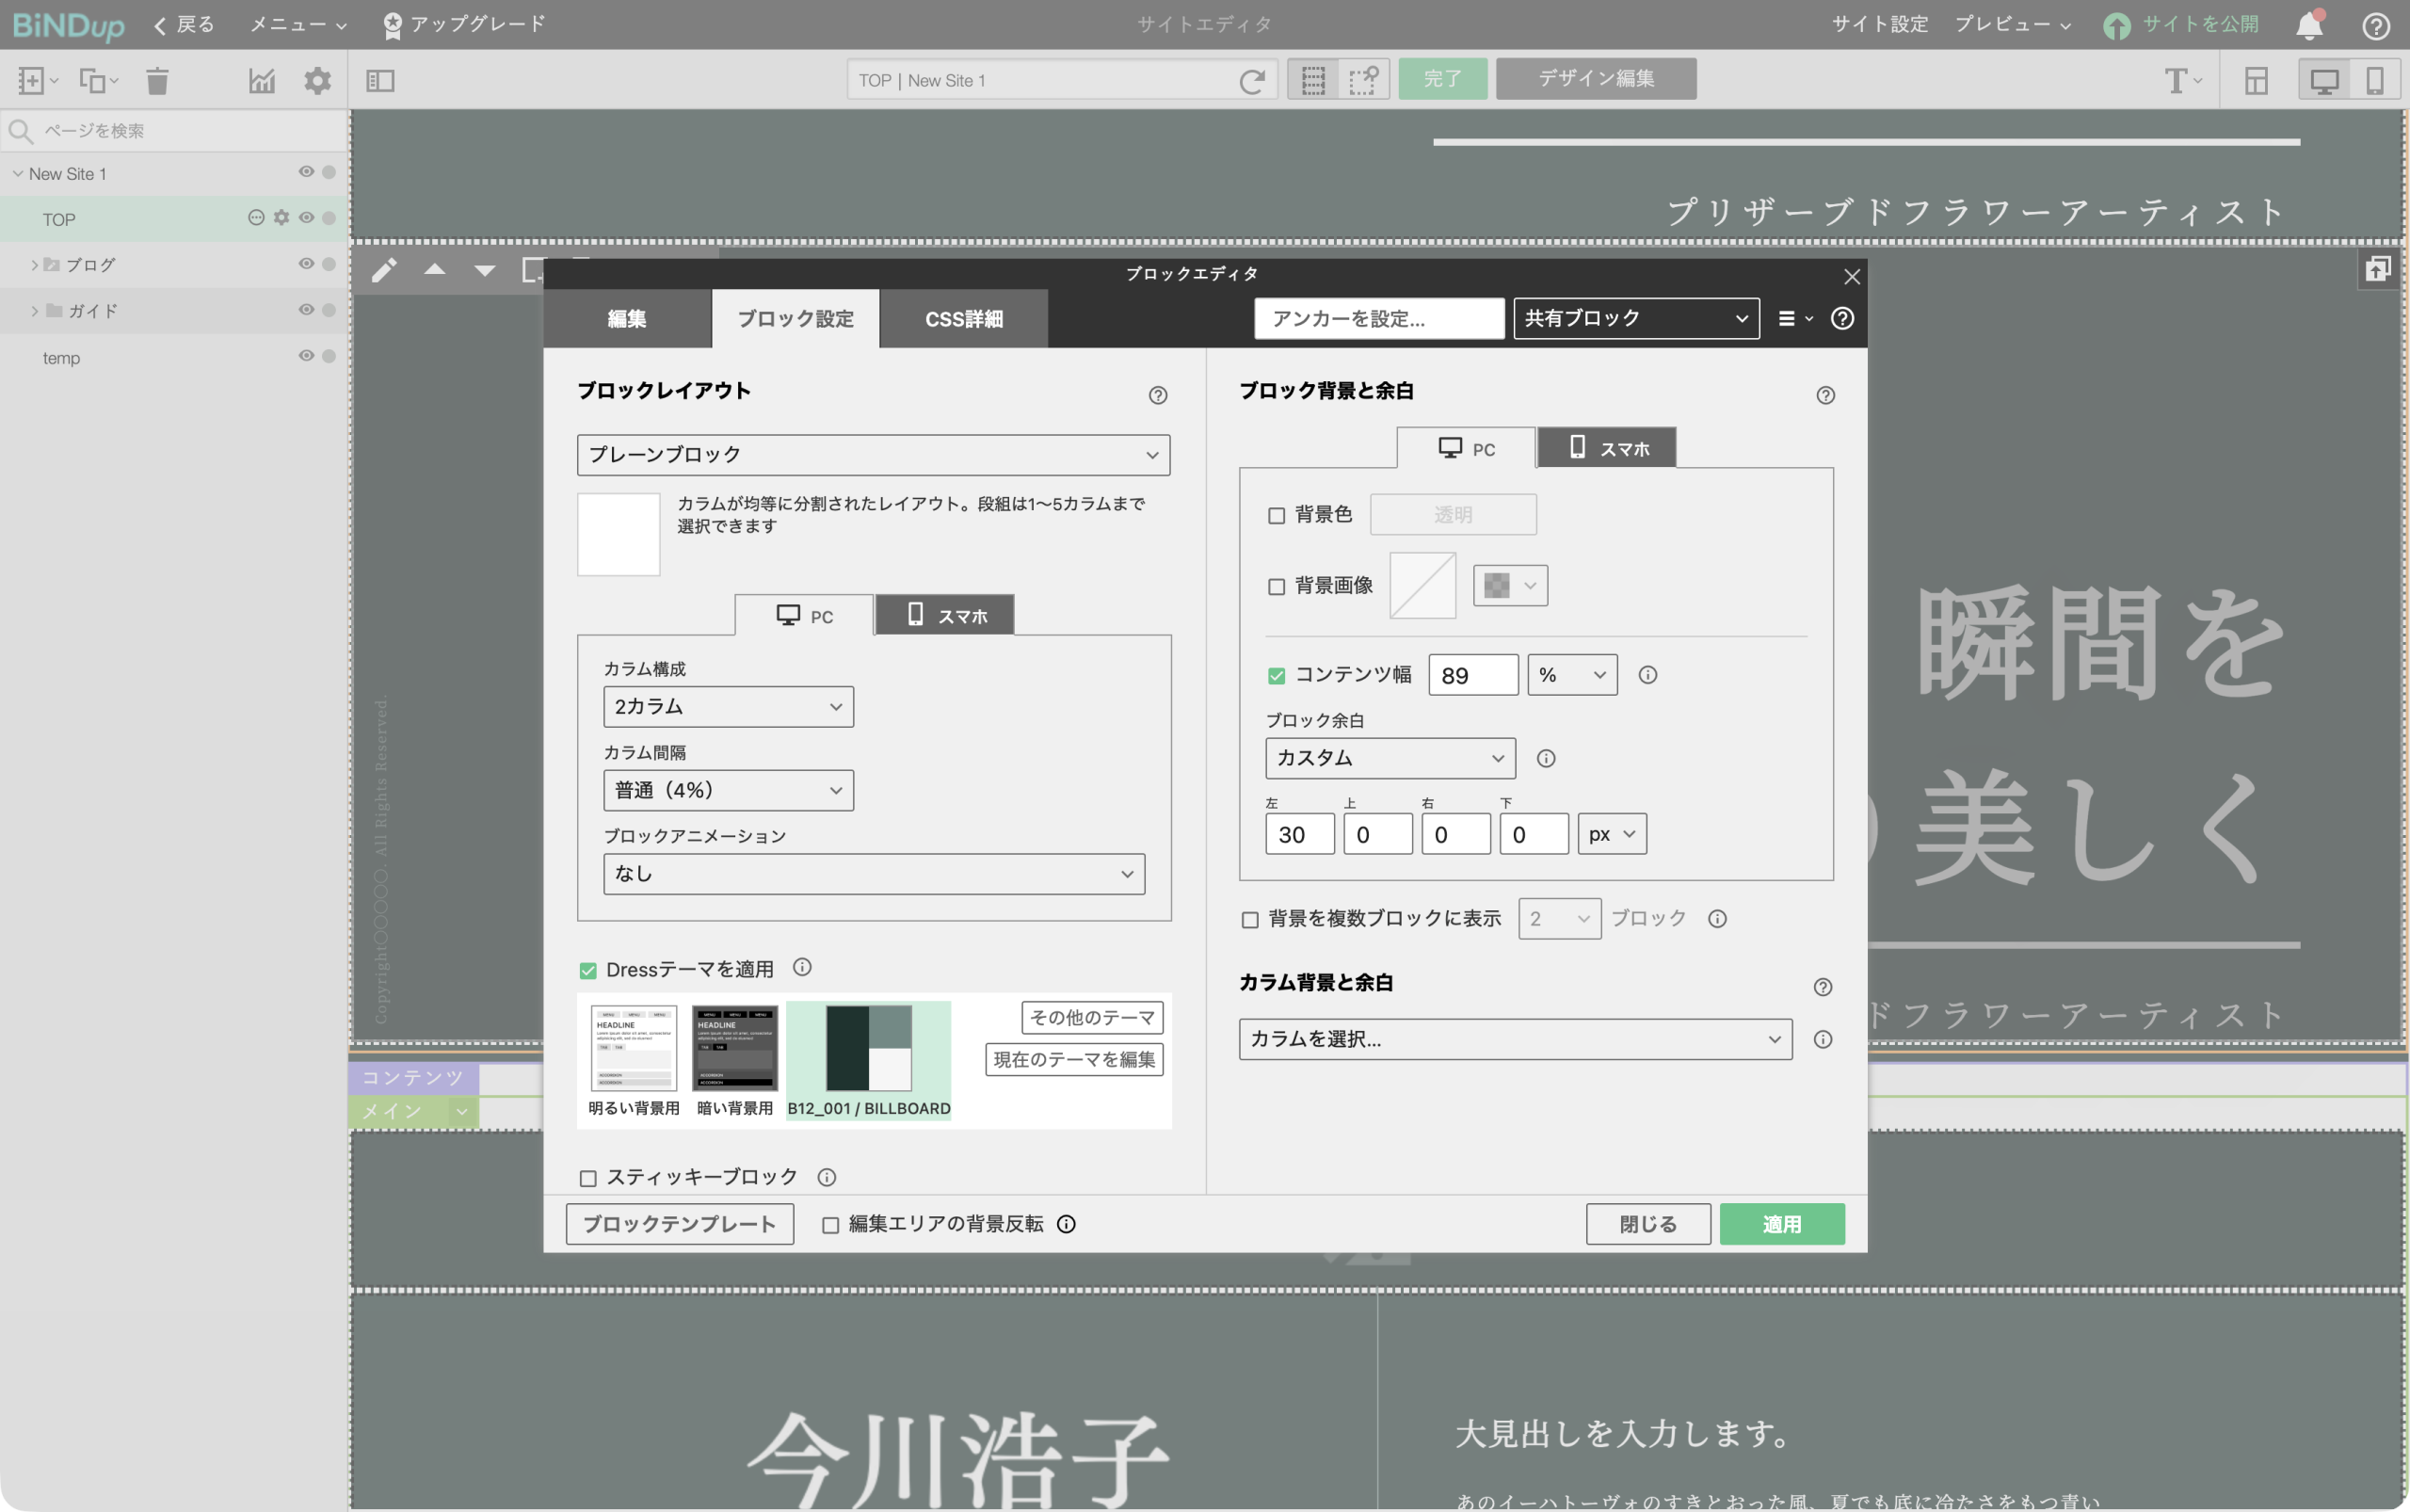The image size is (2410, 1512).
Task: Click the ブロックテンプレート button
Action: 680,1224
